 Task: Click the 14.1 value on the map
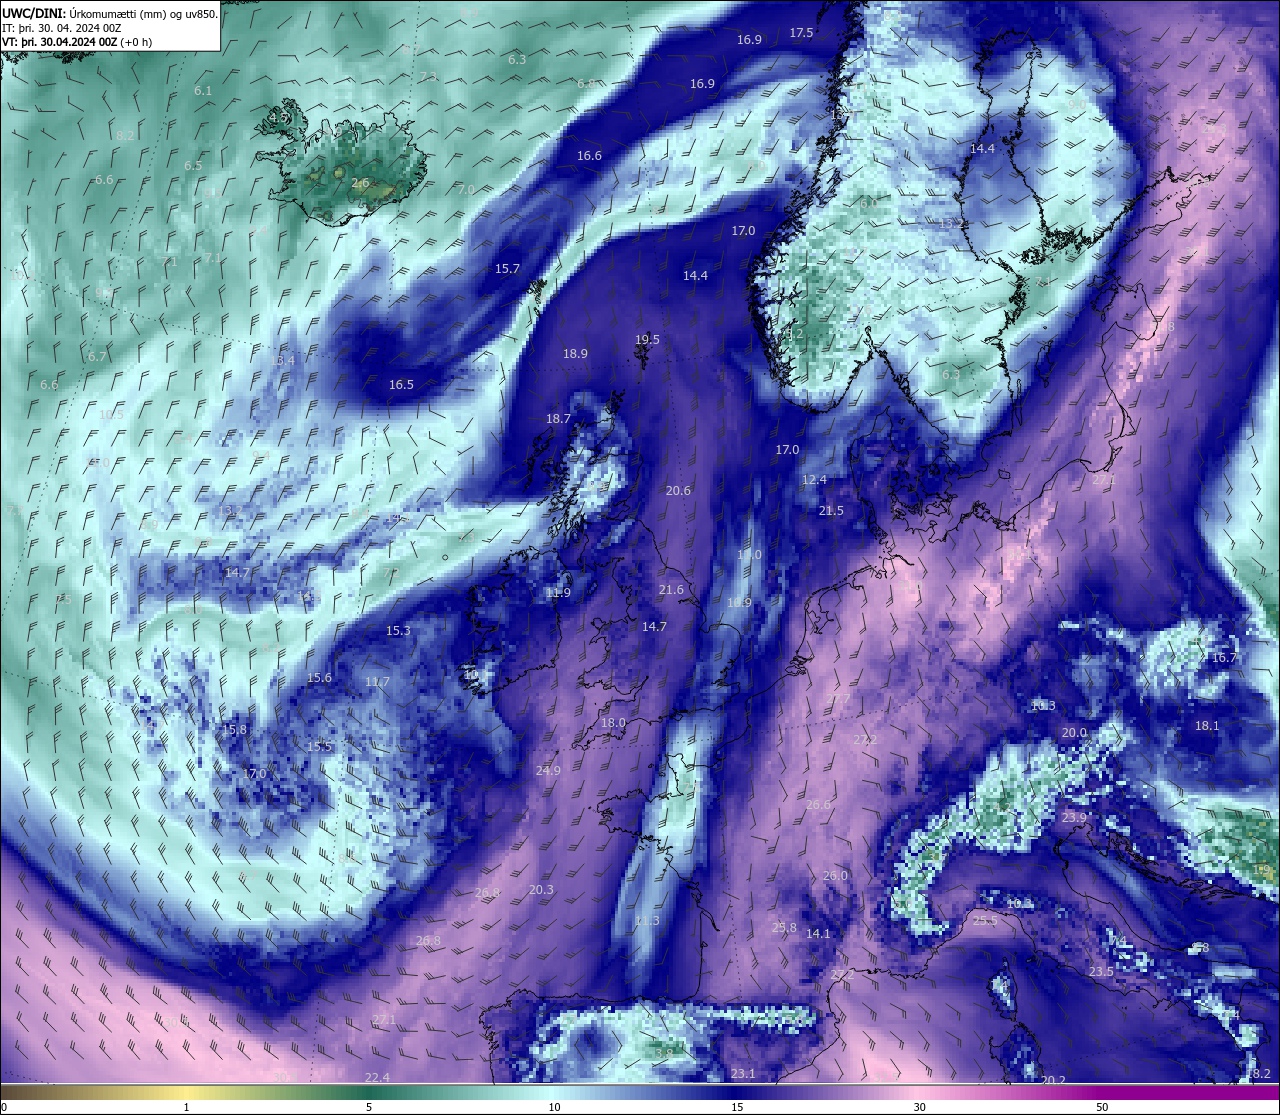(x=818, y=934)
